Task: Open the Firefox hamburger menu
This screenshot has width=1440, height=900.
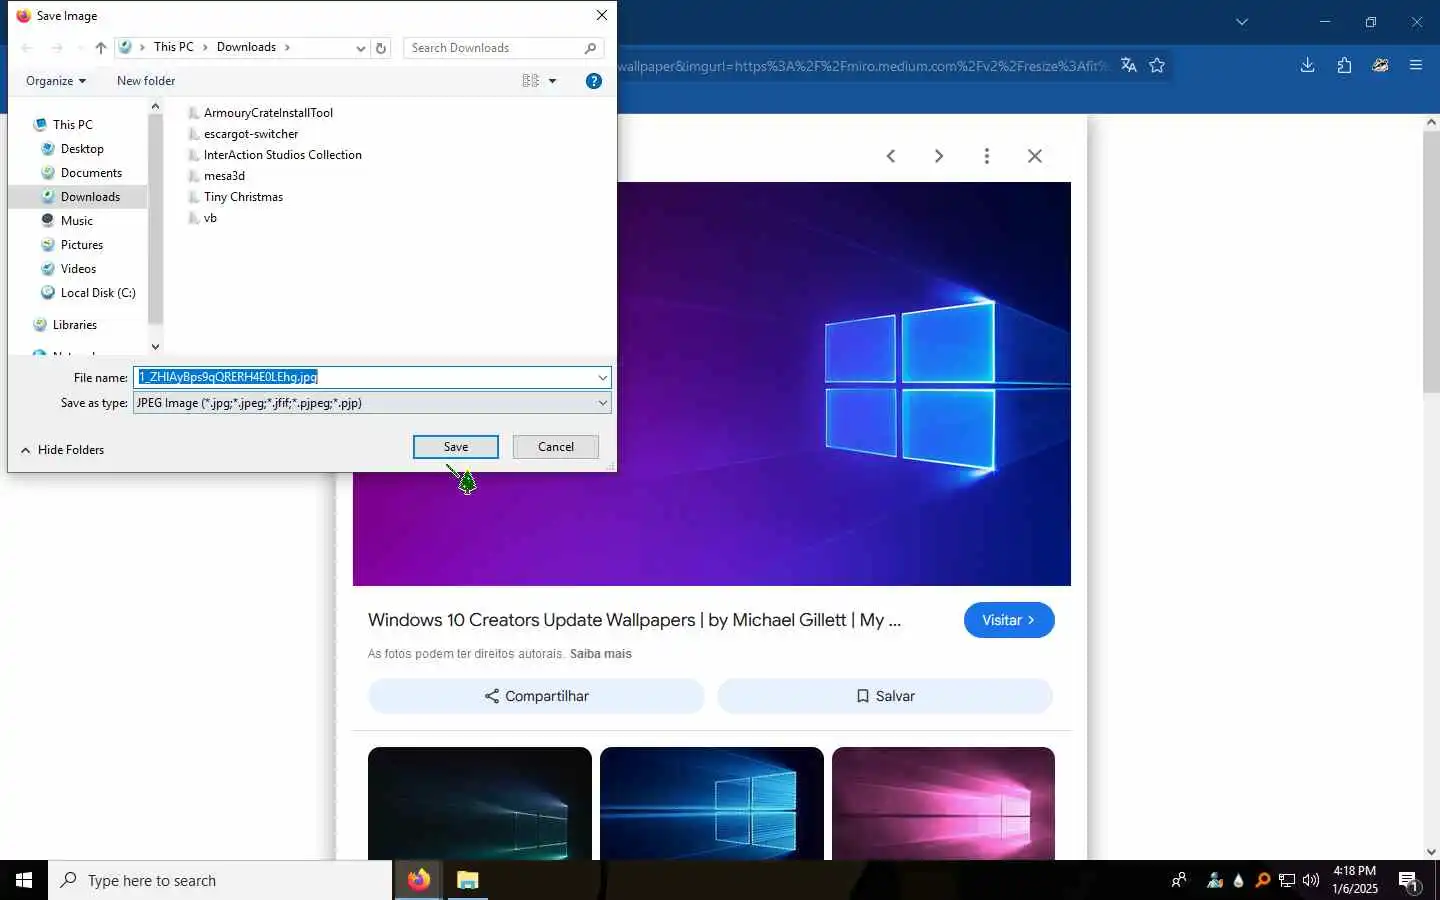Action: coord(1416,65)
